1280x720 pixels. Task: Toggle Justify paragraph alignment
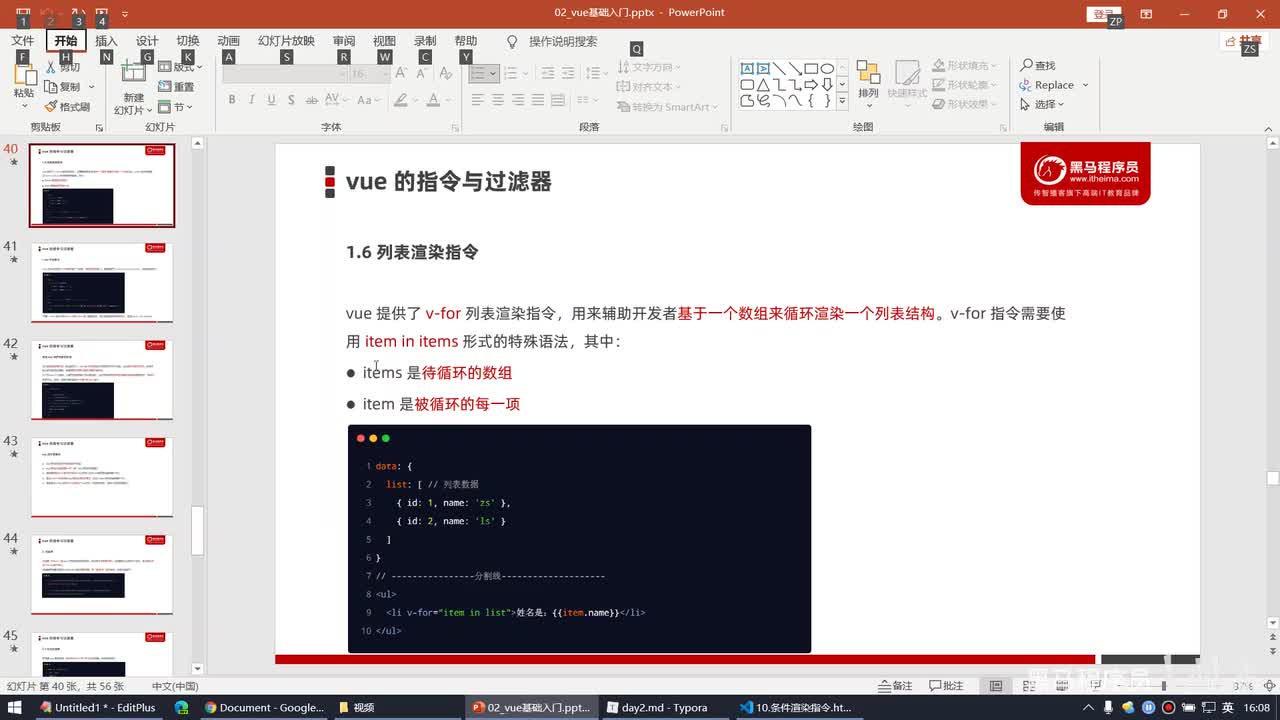point(538,100)
